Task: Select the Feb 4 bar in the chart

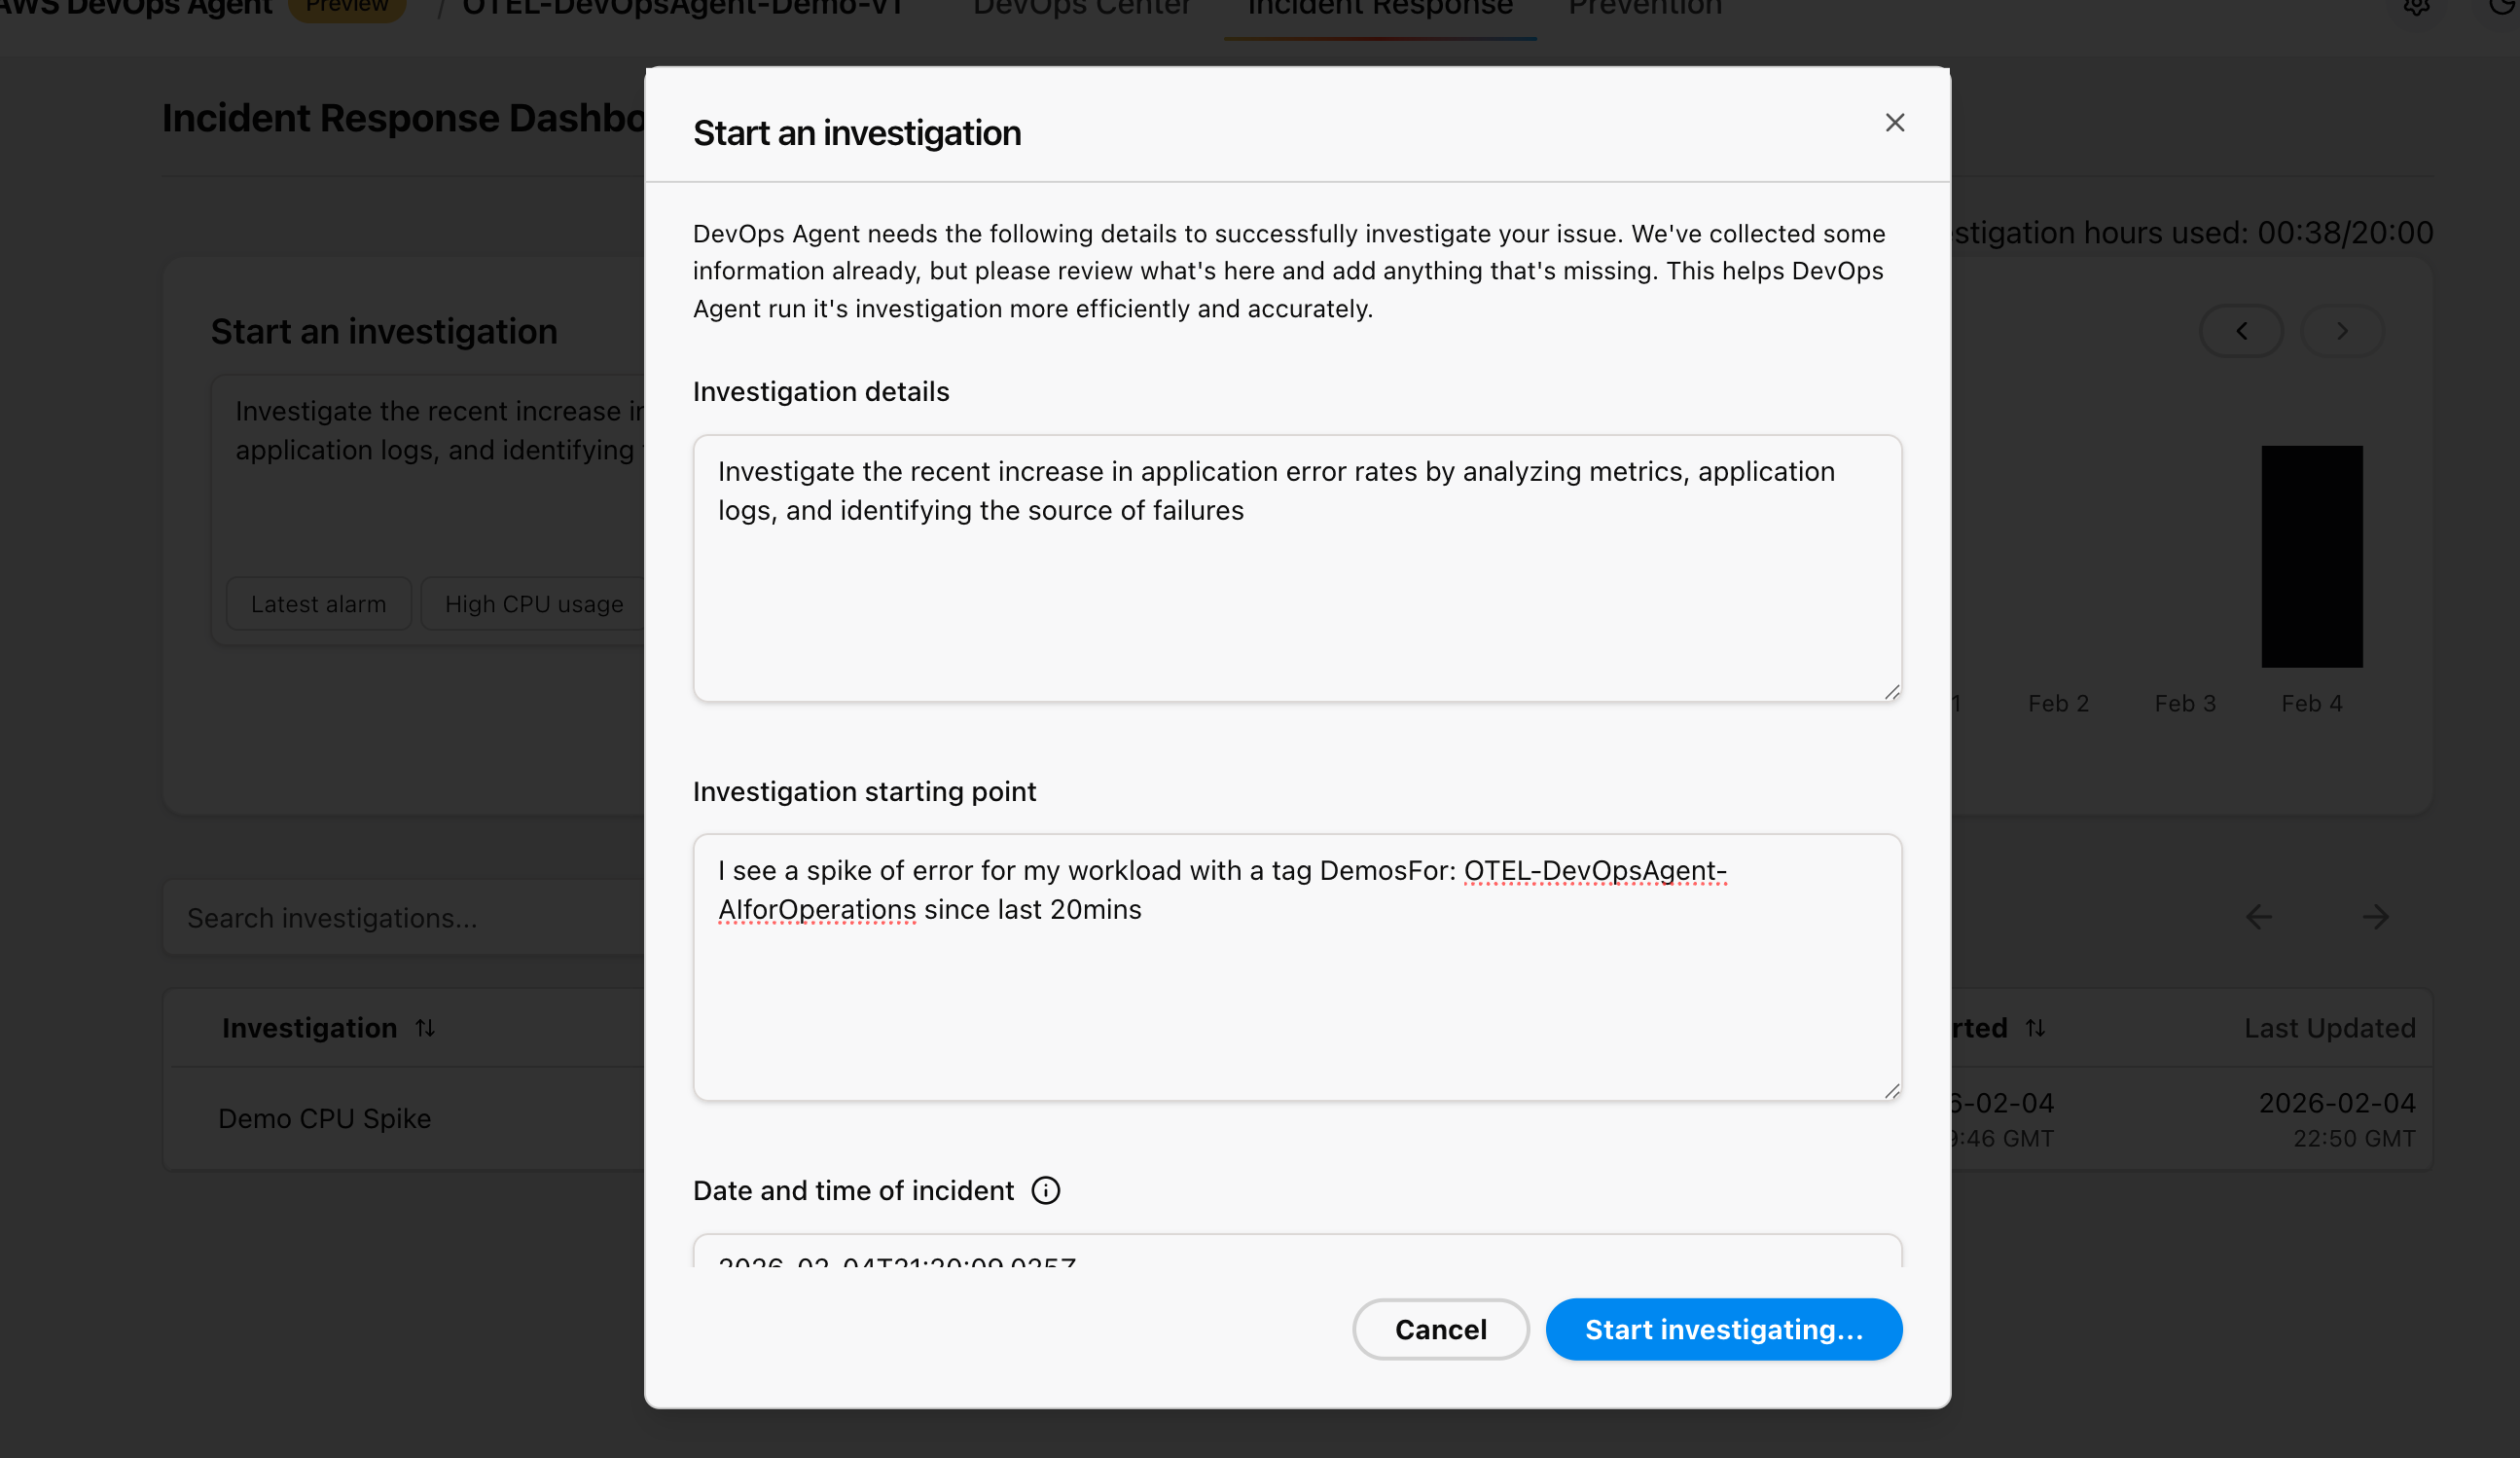Action: [x=2311, y=556]
